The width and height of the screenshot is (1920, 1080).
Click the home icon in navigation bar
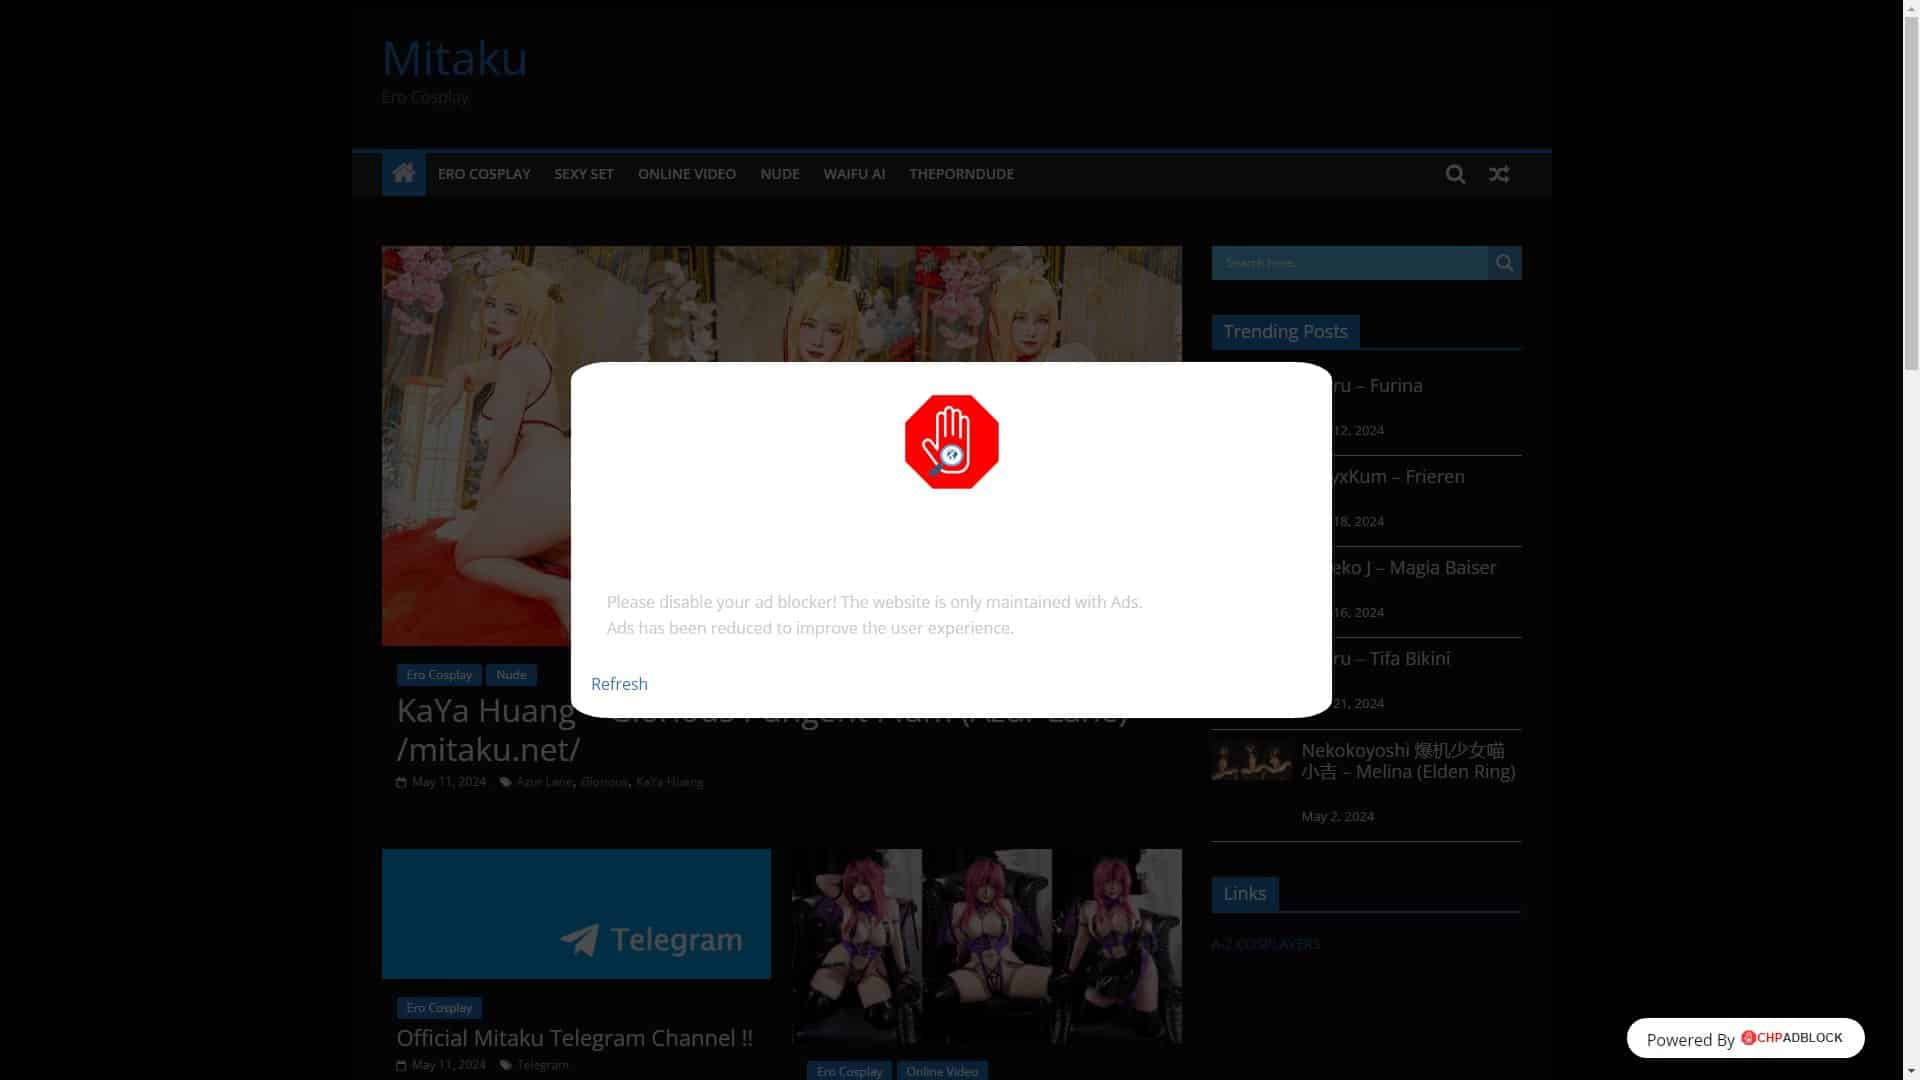click(x=403, y=173)
